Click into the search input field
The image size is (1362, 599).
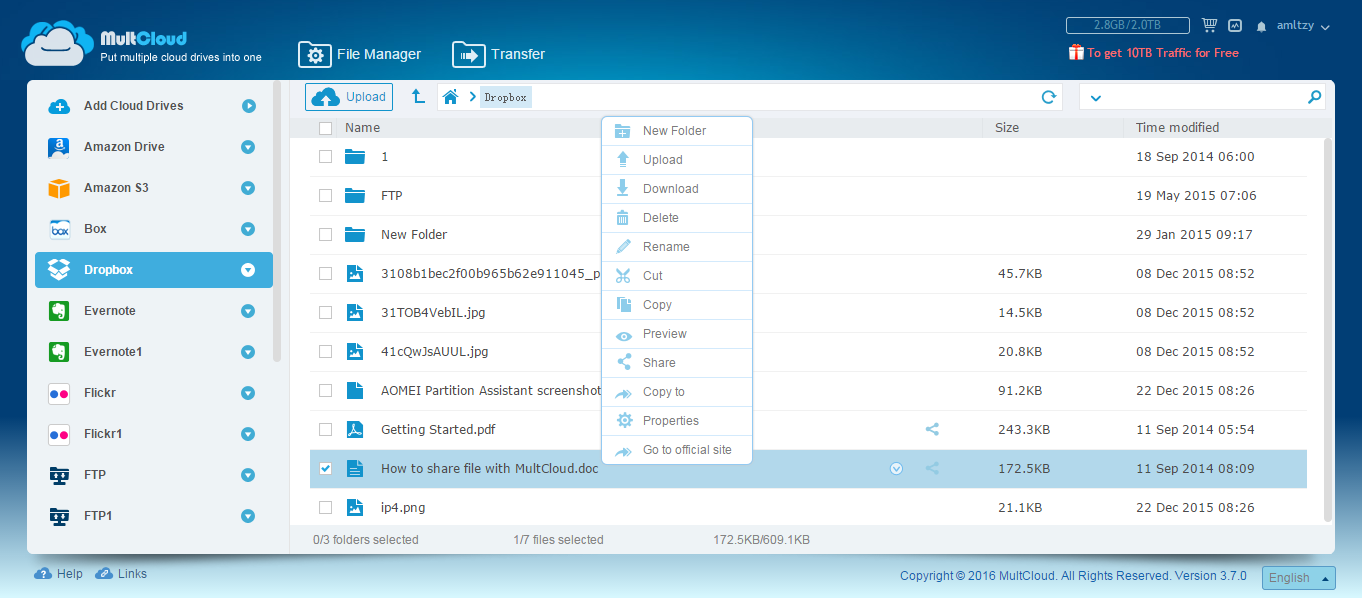point(1204,97)
